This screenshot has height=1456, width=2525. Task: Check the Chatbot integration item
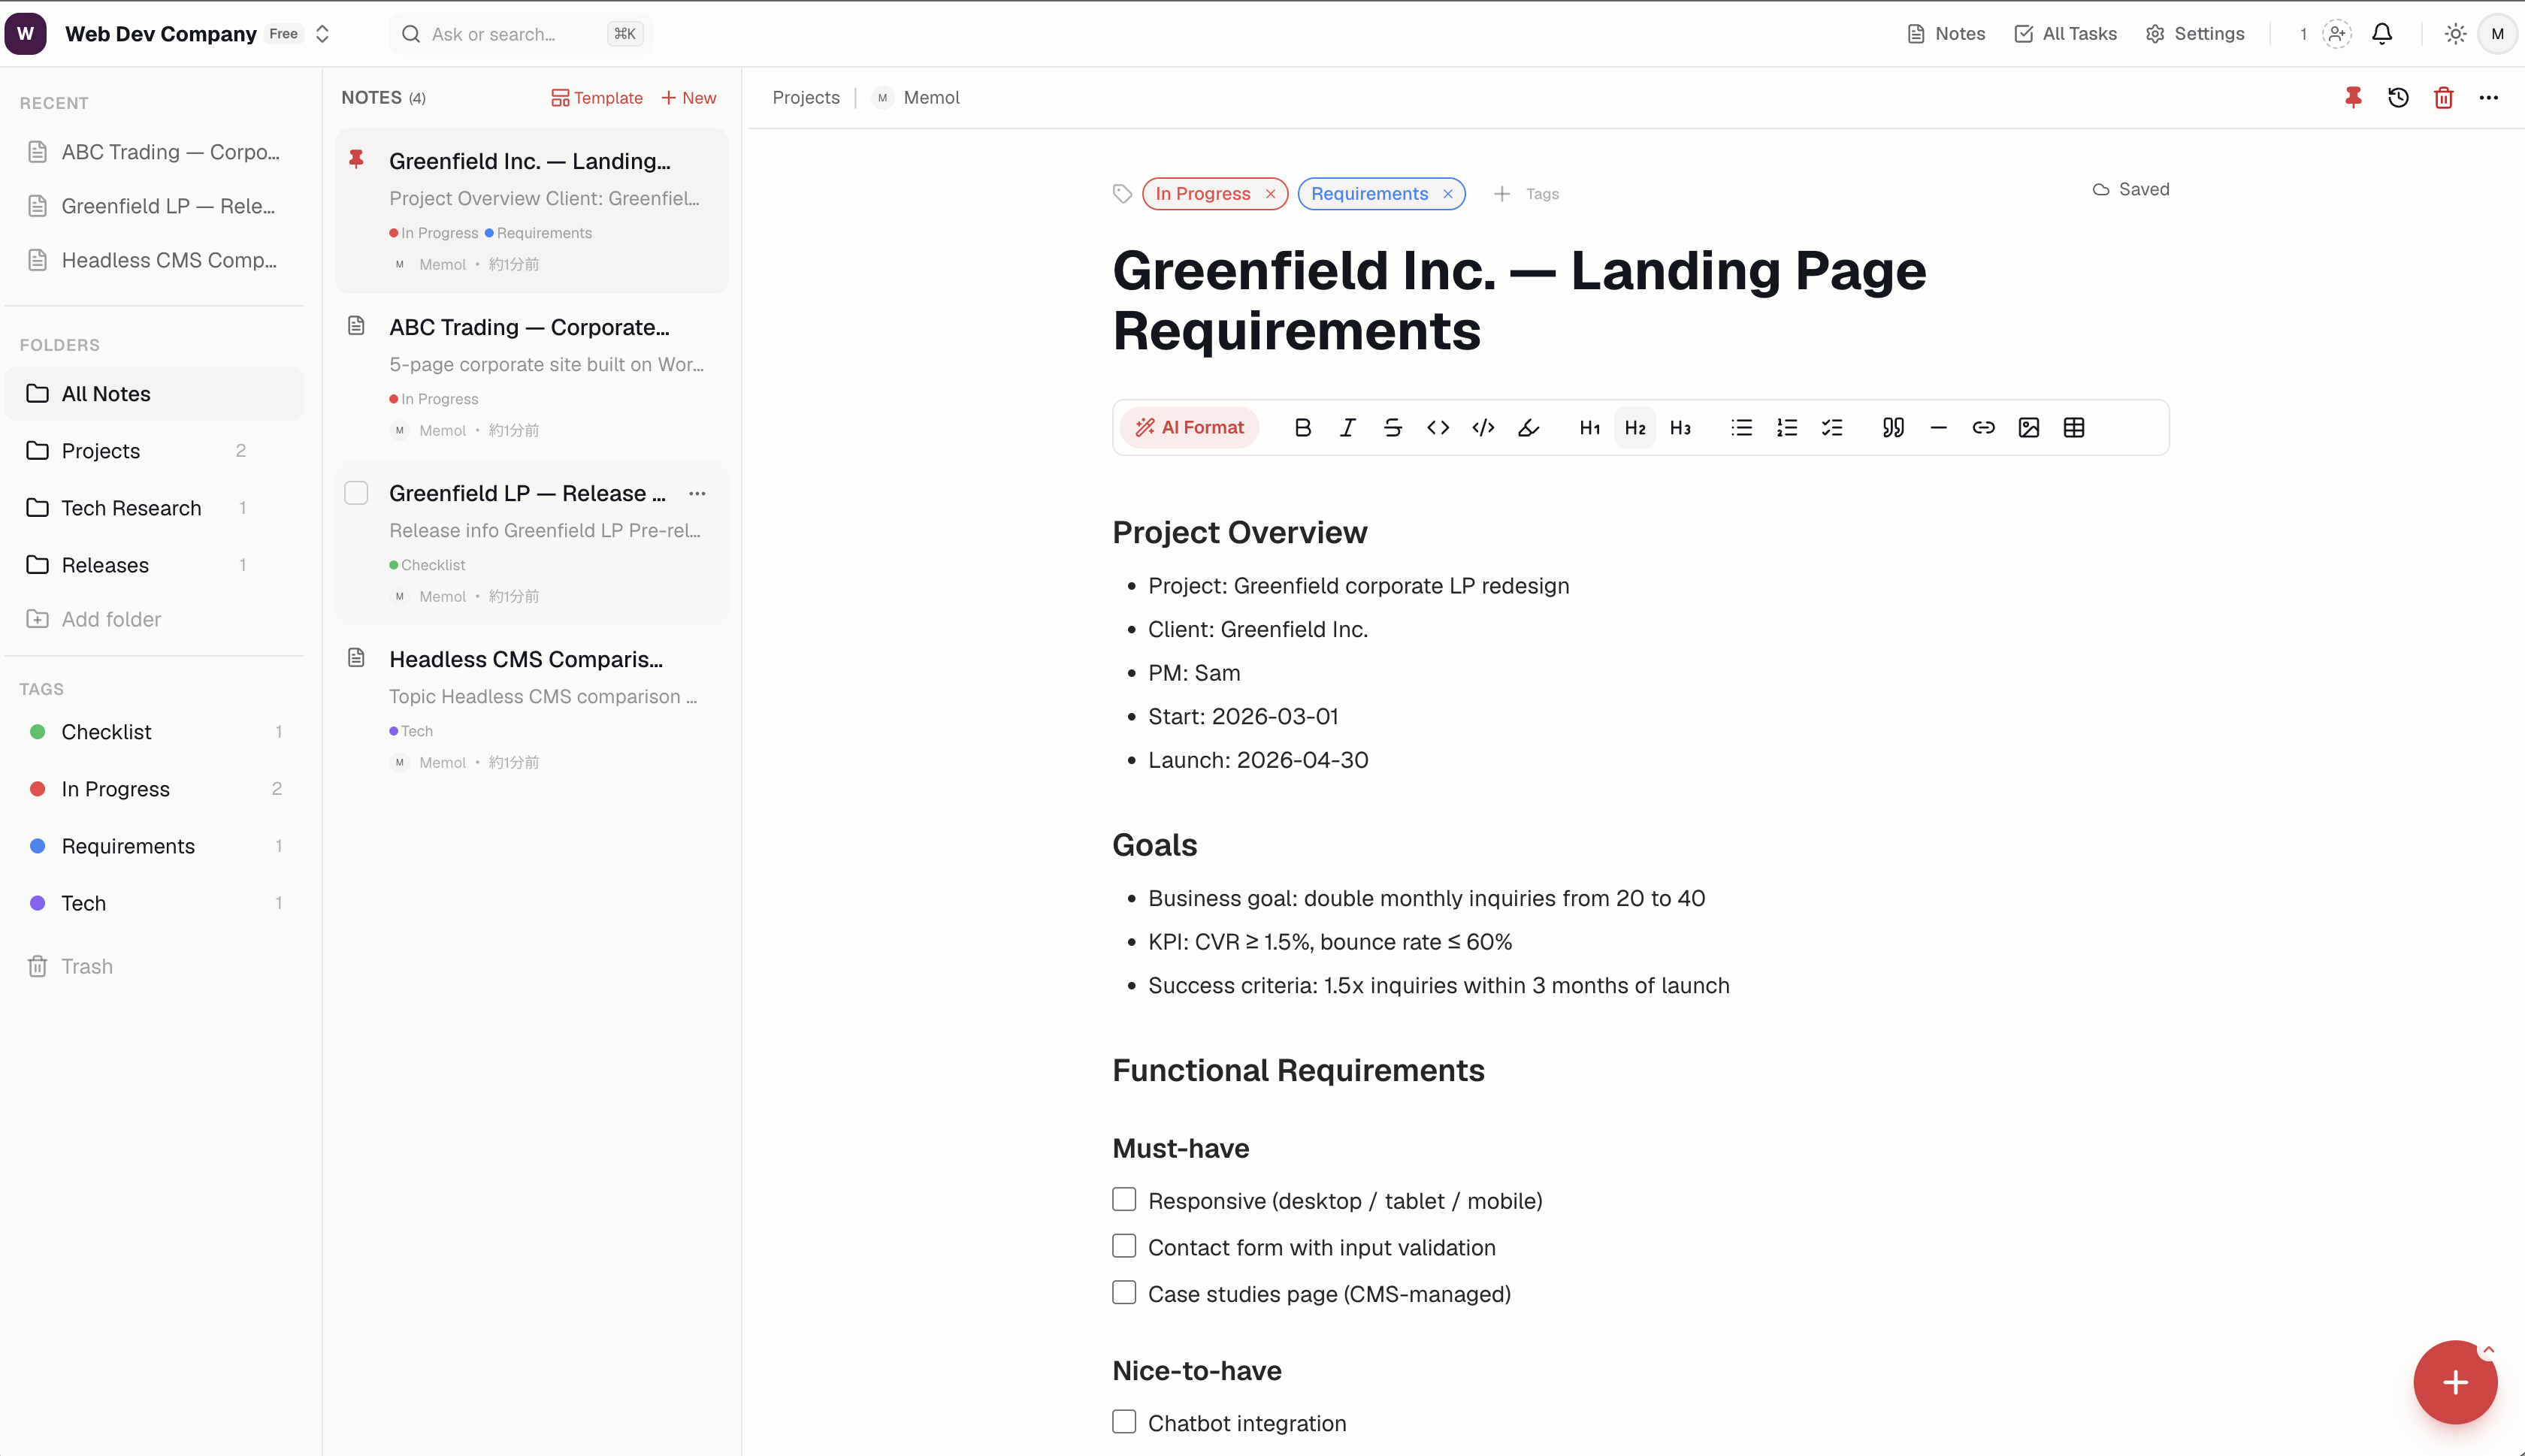[1124, 1422]
